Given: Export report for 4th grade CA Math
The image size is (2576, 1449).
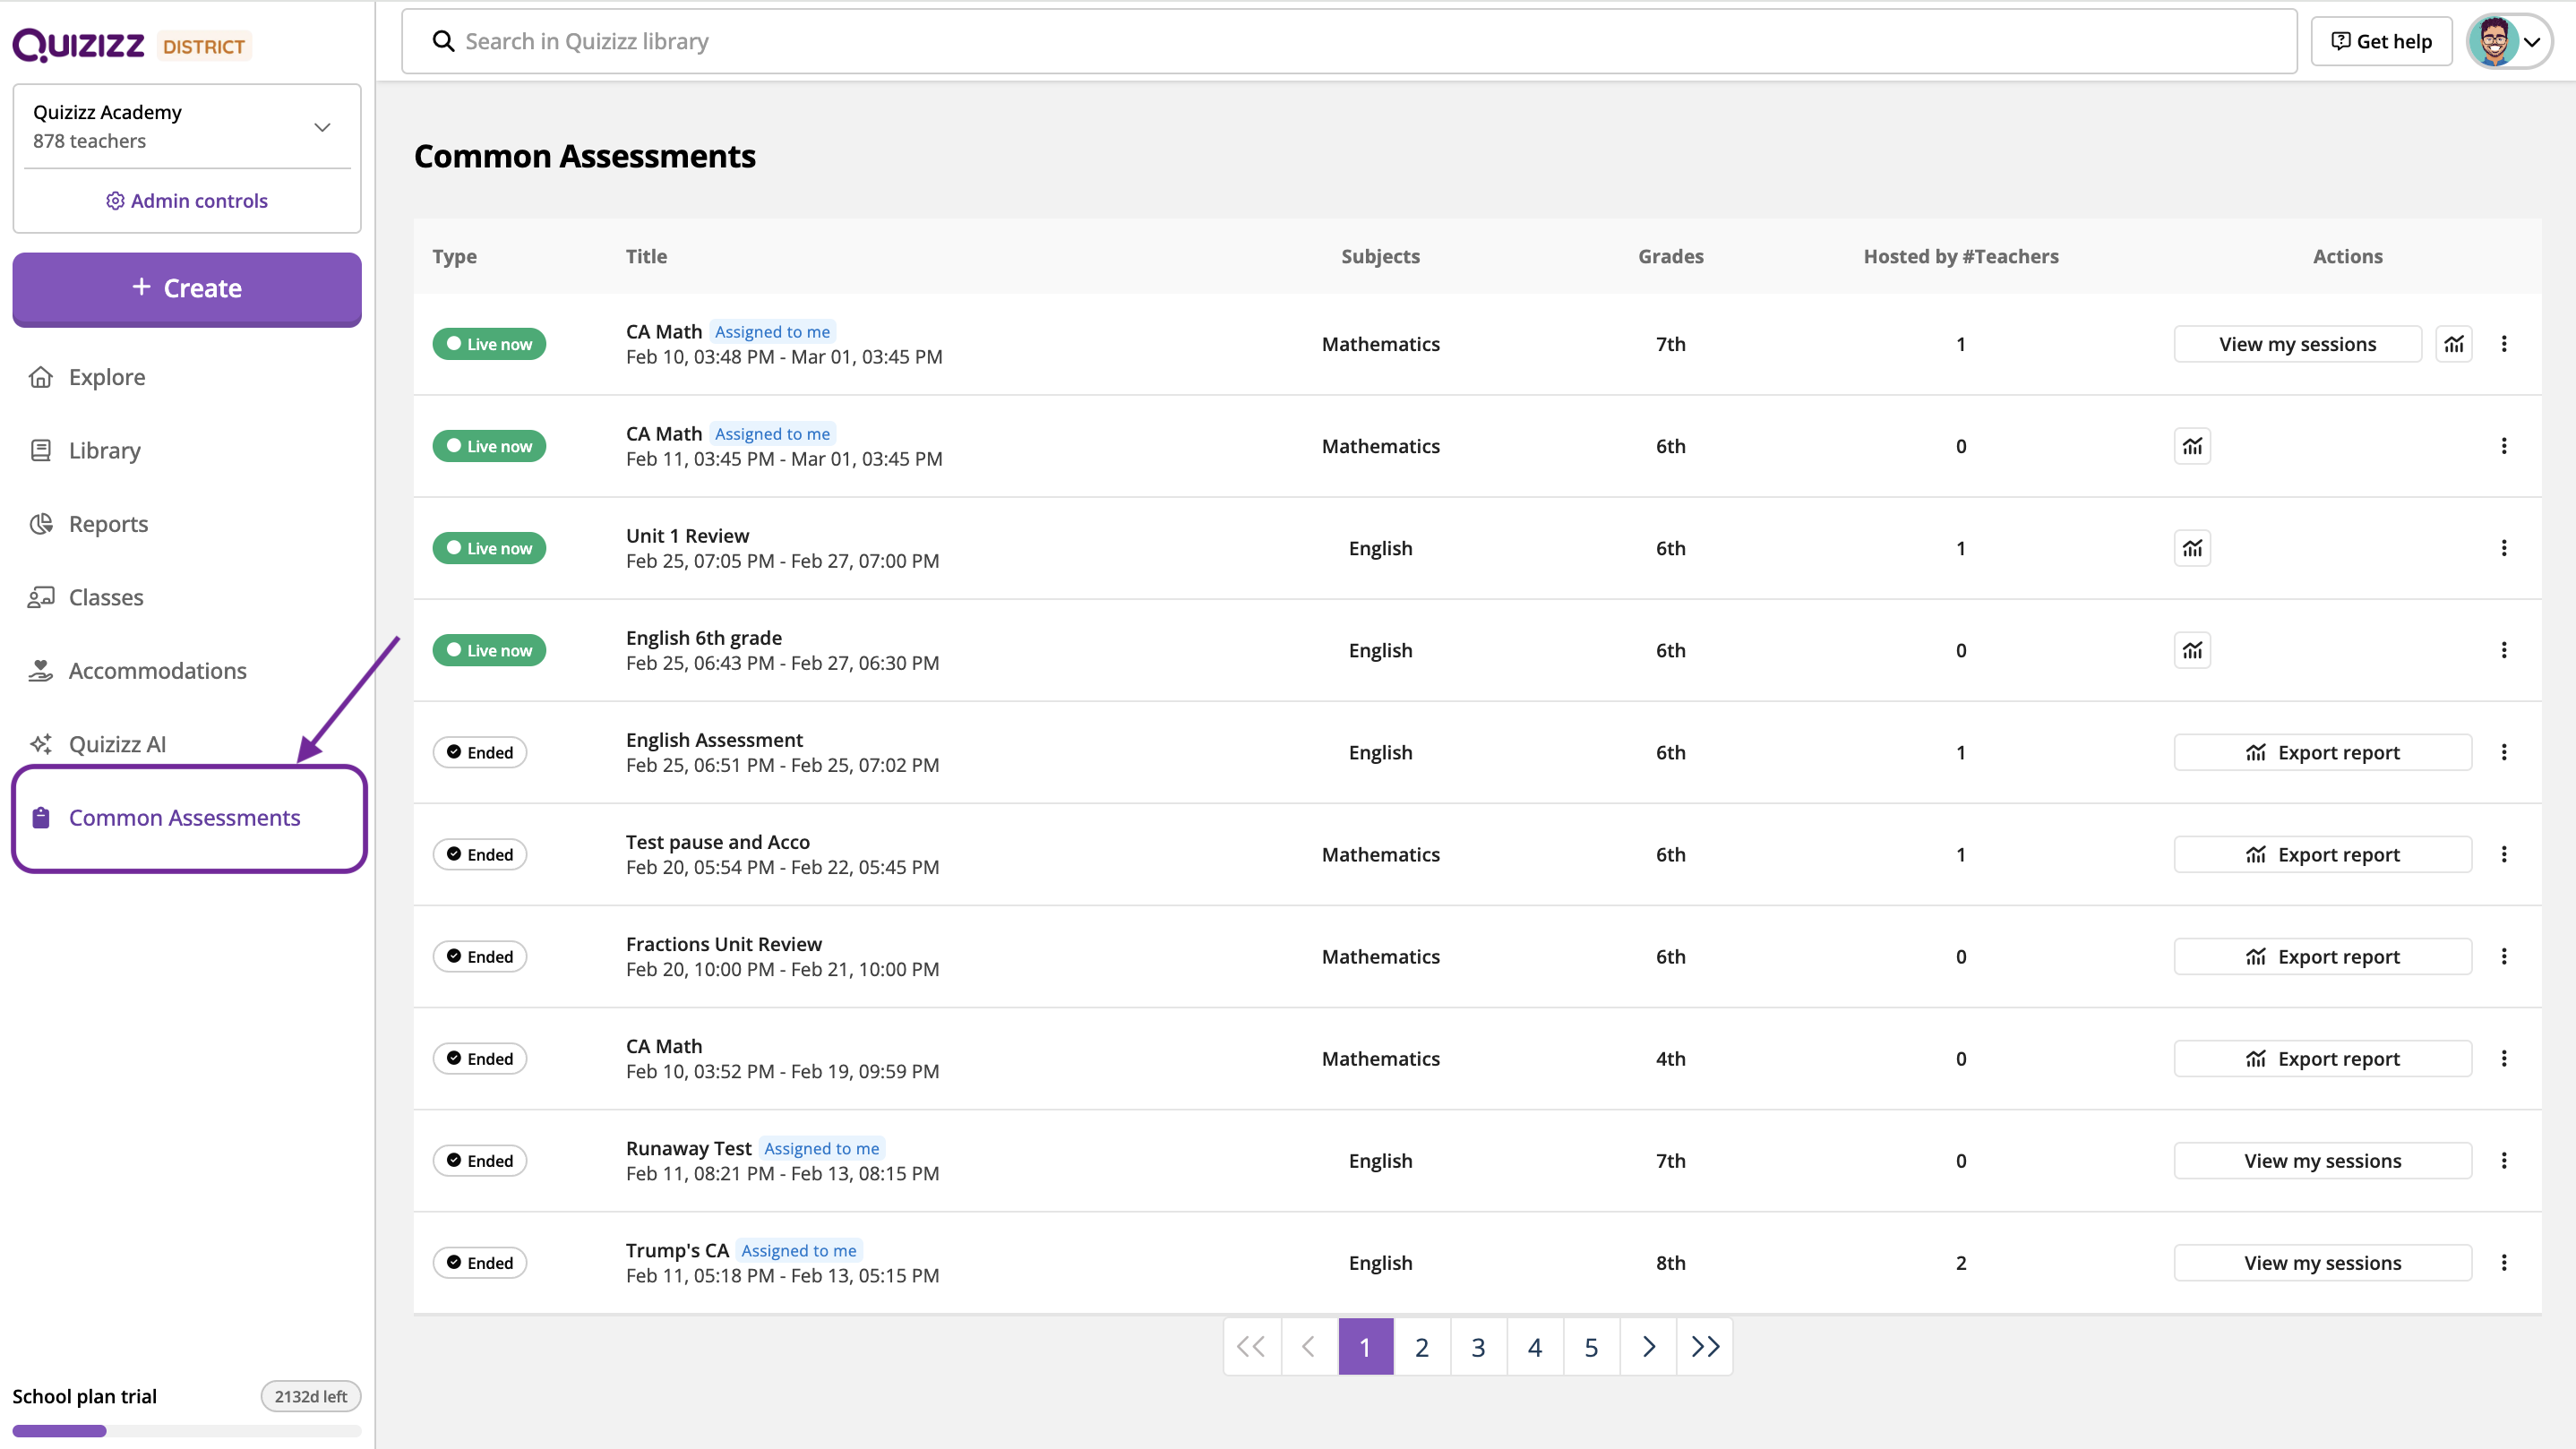Looking at the screenshot, I should pyautogui.click(x=2322, y=1058).
